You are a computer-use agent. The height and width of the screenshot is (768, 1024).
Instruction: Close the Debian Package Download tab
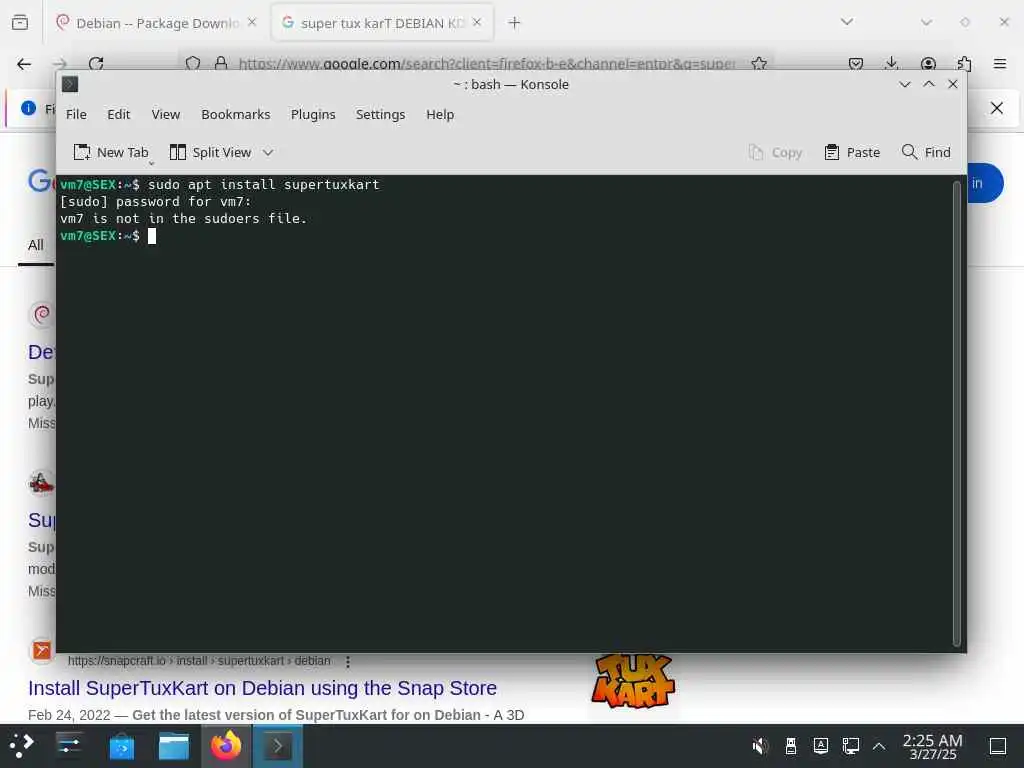[x=252, y=23]
